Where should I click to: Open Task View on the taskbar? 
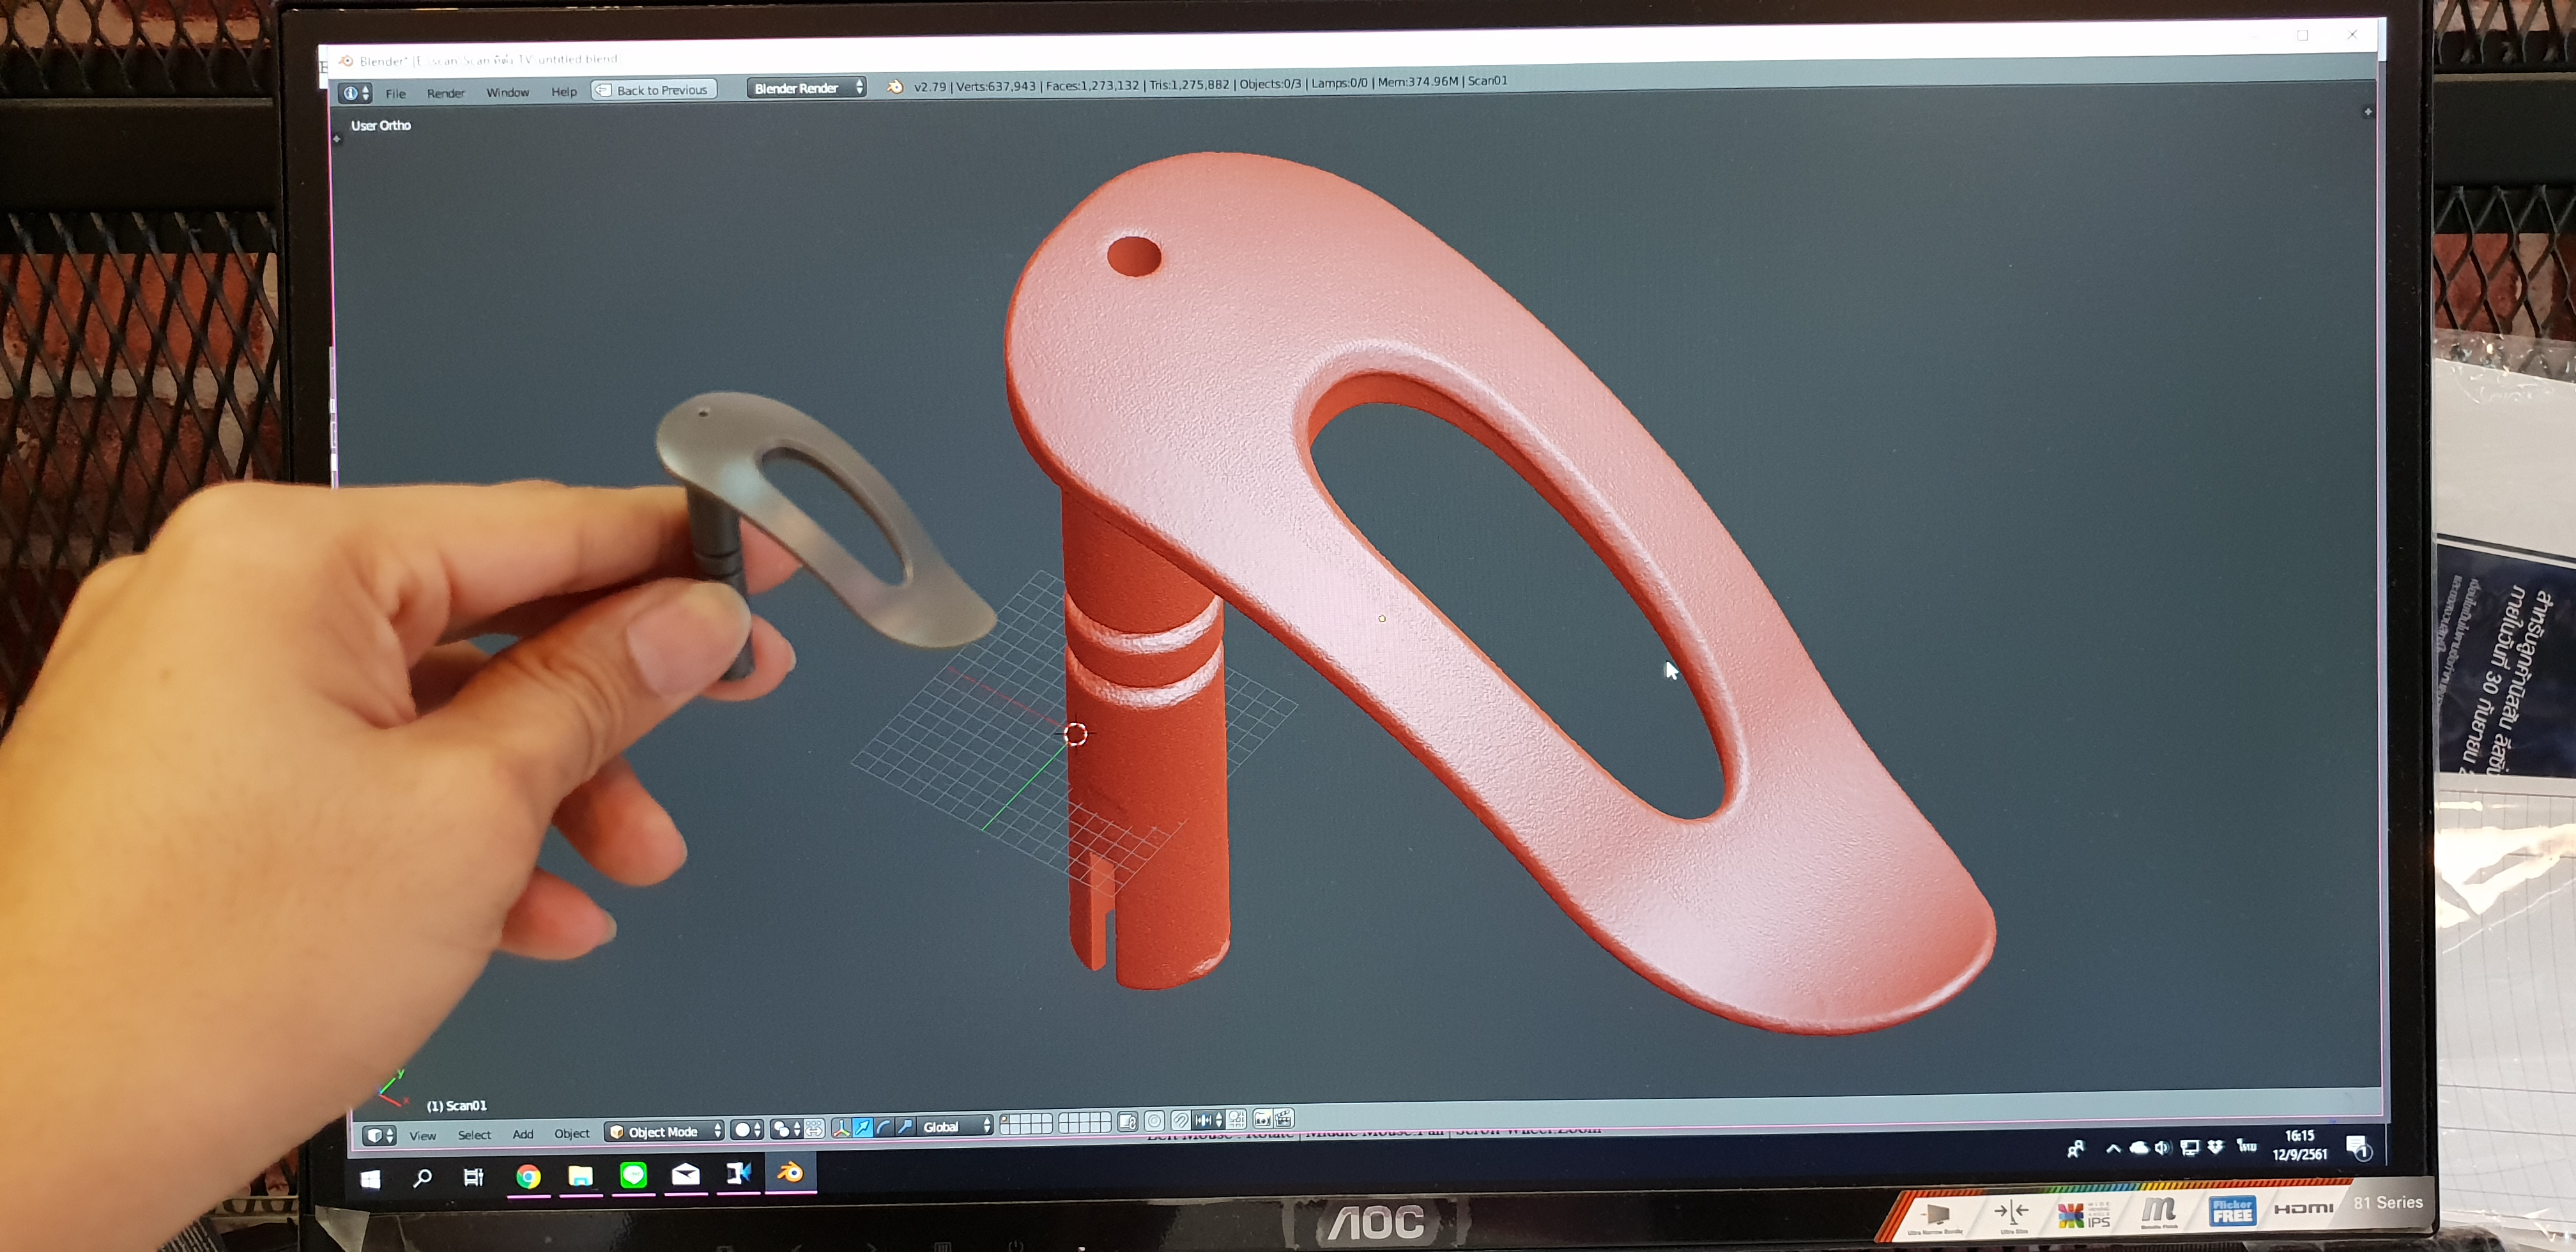[x=474, y=1177]
